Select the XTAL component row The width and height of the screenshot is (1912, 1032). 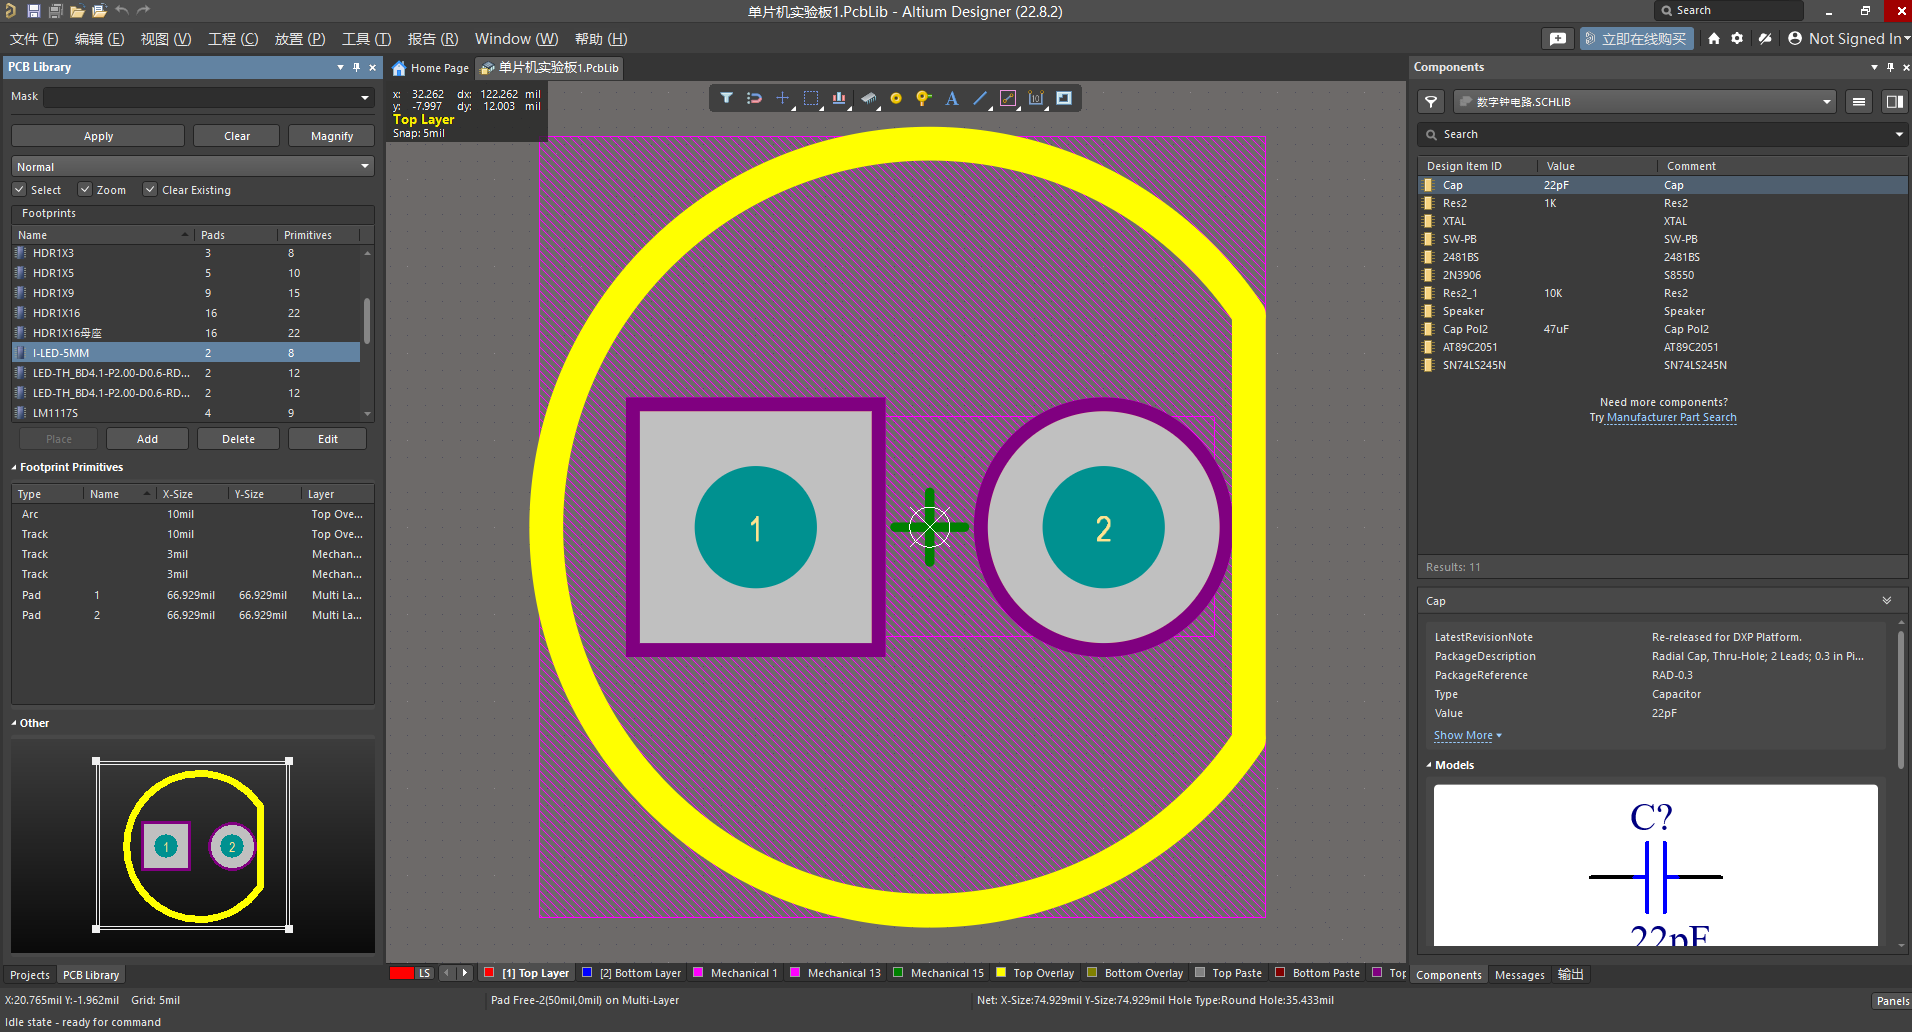coord(1661,222)
